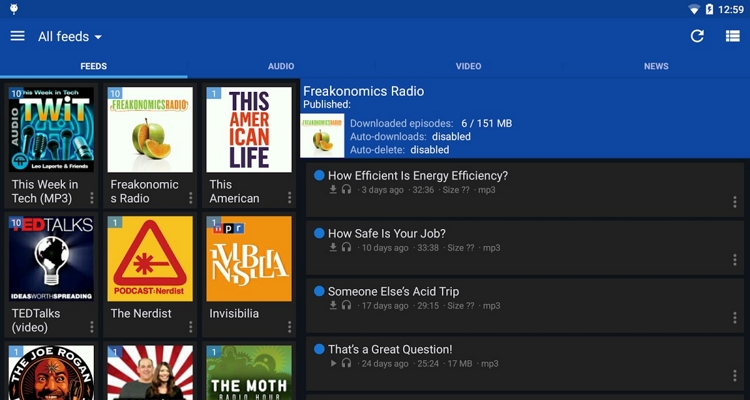Tap the Wi-Fi status icon
Image resolution: width=750 pixels, height=400 pixels.
tap(694, 9)
